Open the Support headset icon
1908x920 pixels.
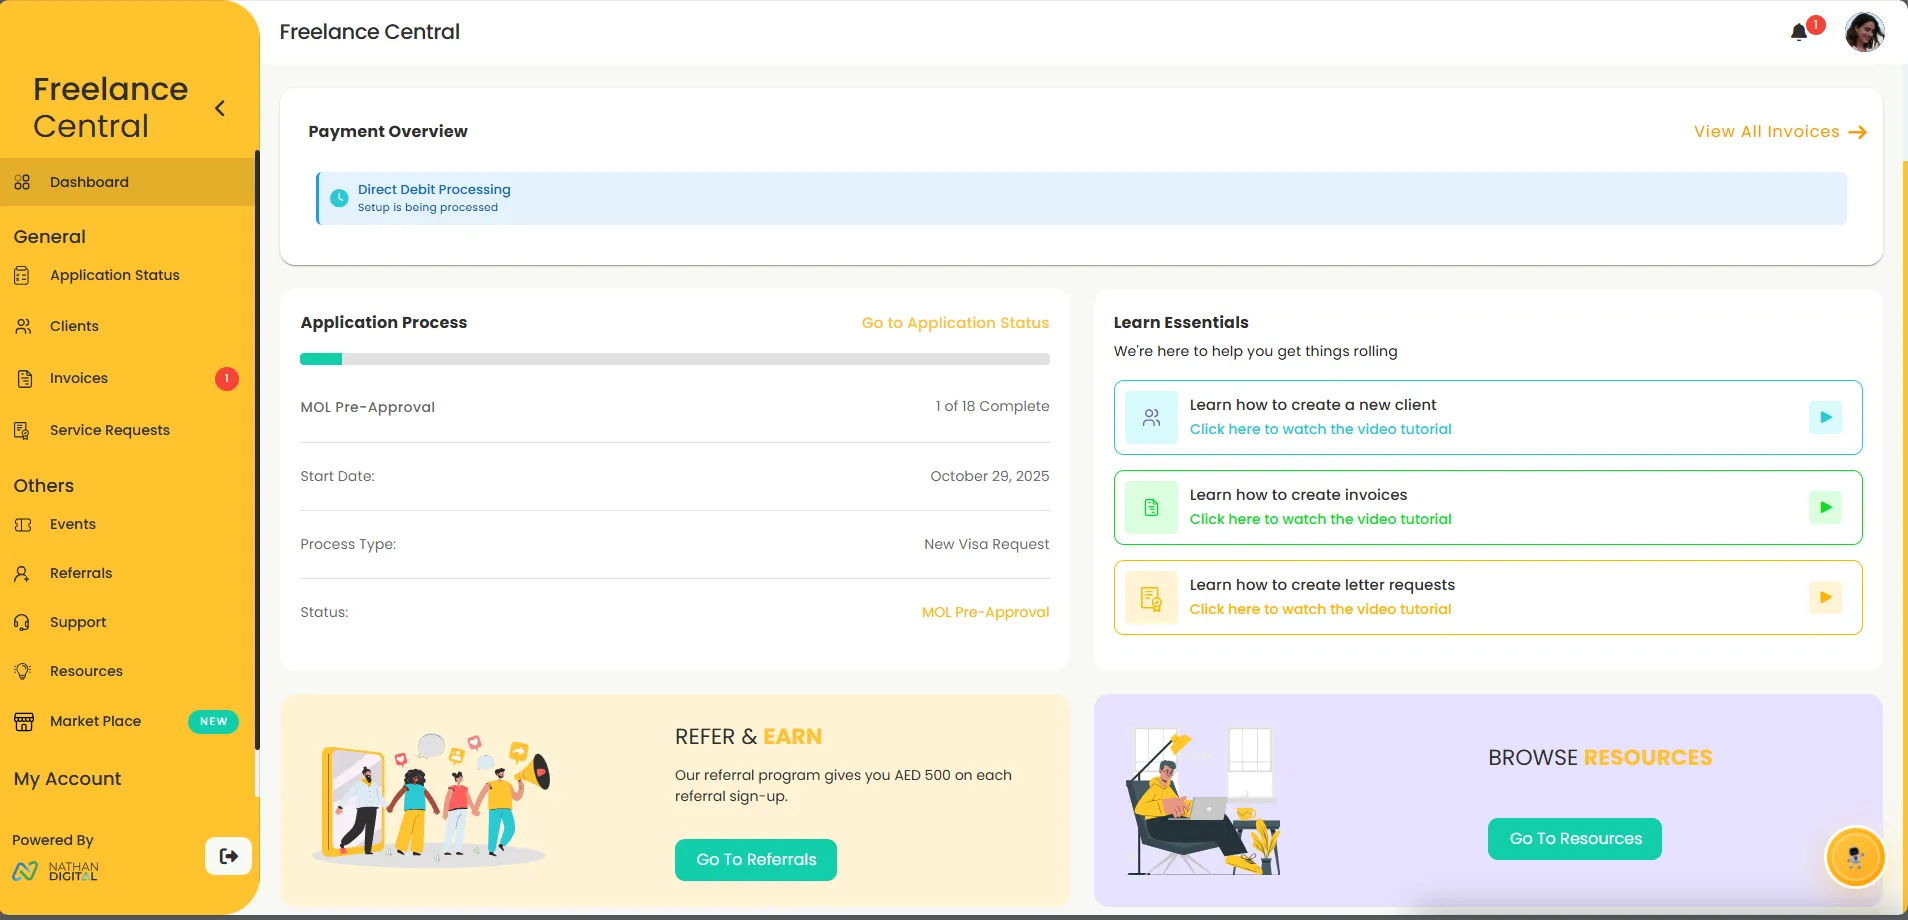point(21,622)
